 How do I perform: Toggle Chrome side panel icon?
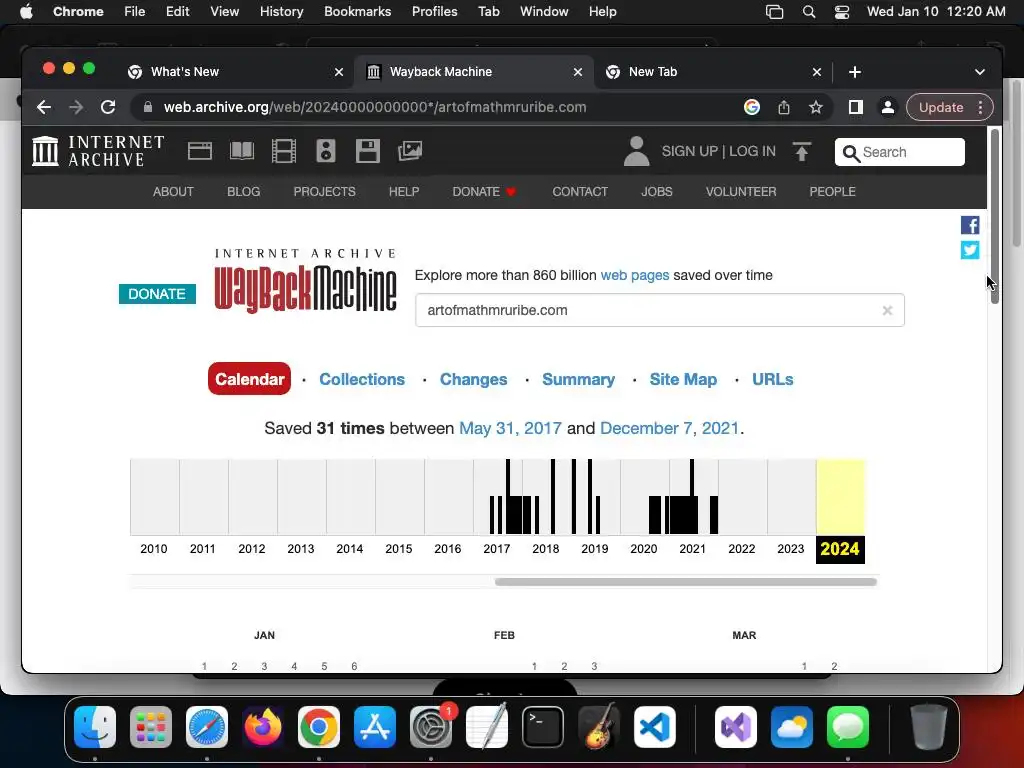(856, 107)
